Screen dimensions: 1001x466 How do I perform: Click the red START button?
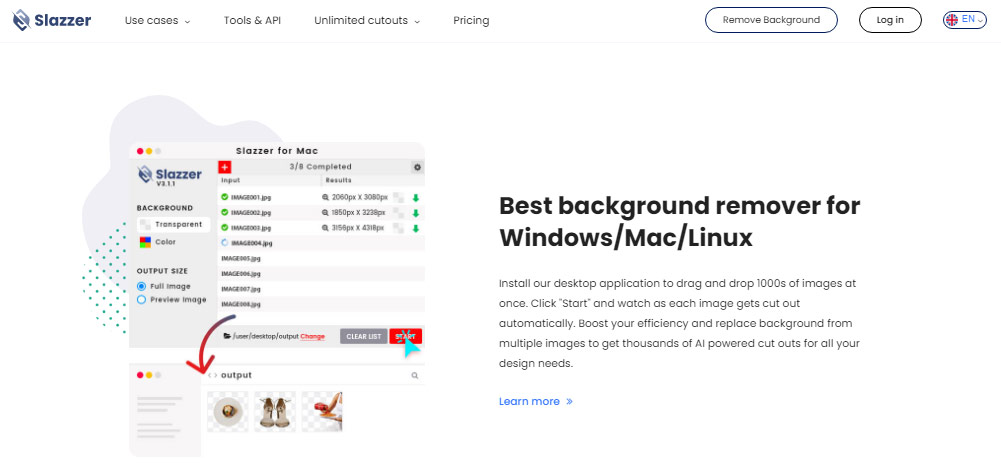[405, 336]
